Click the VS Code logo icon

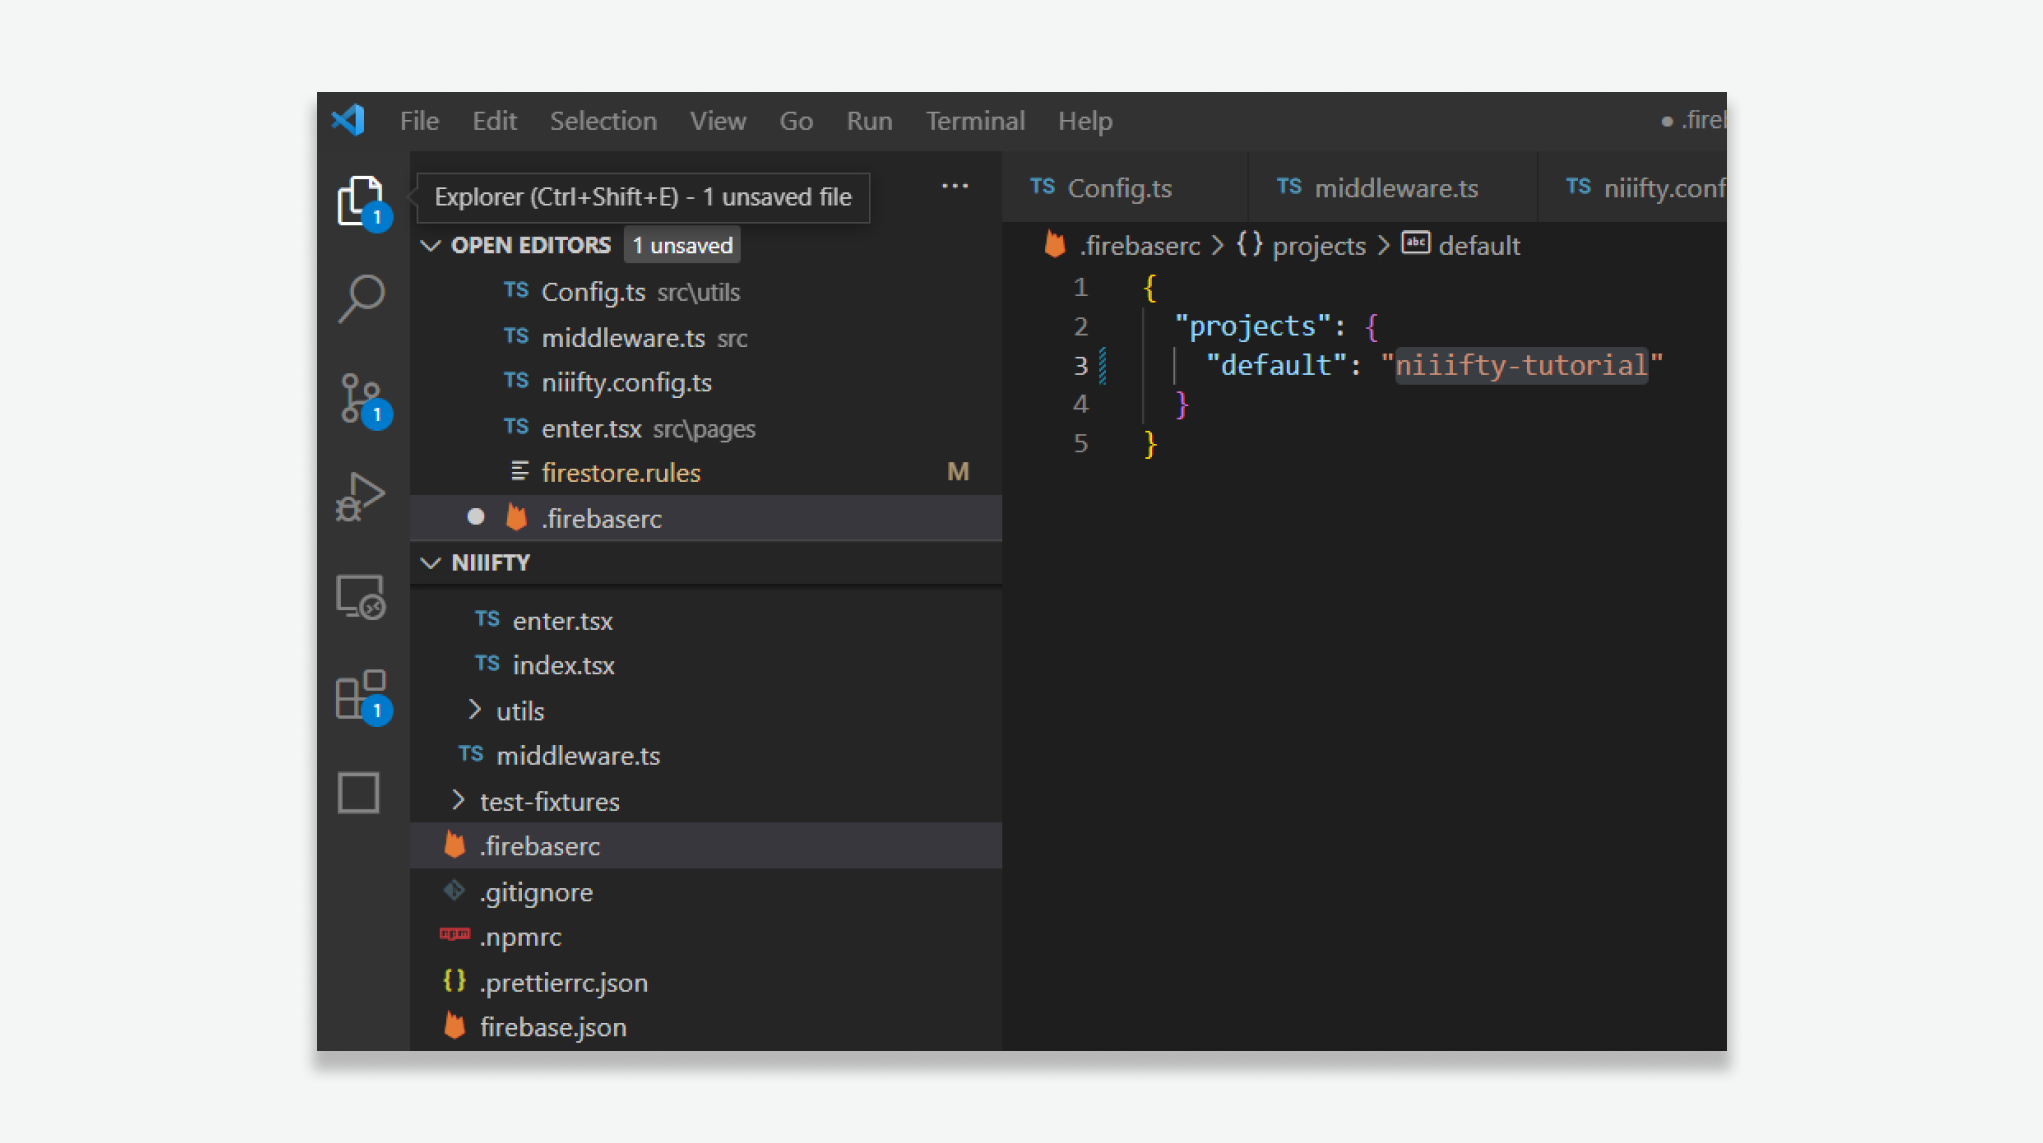(x=348, y=120)
